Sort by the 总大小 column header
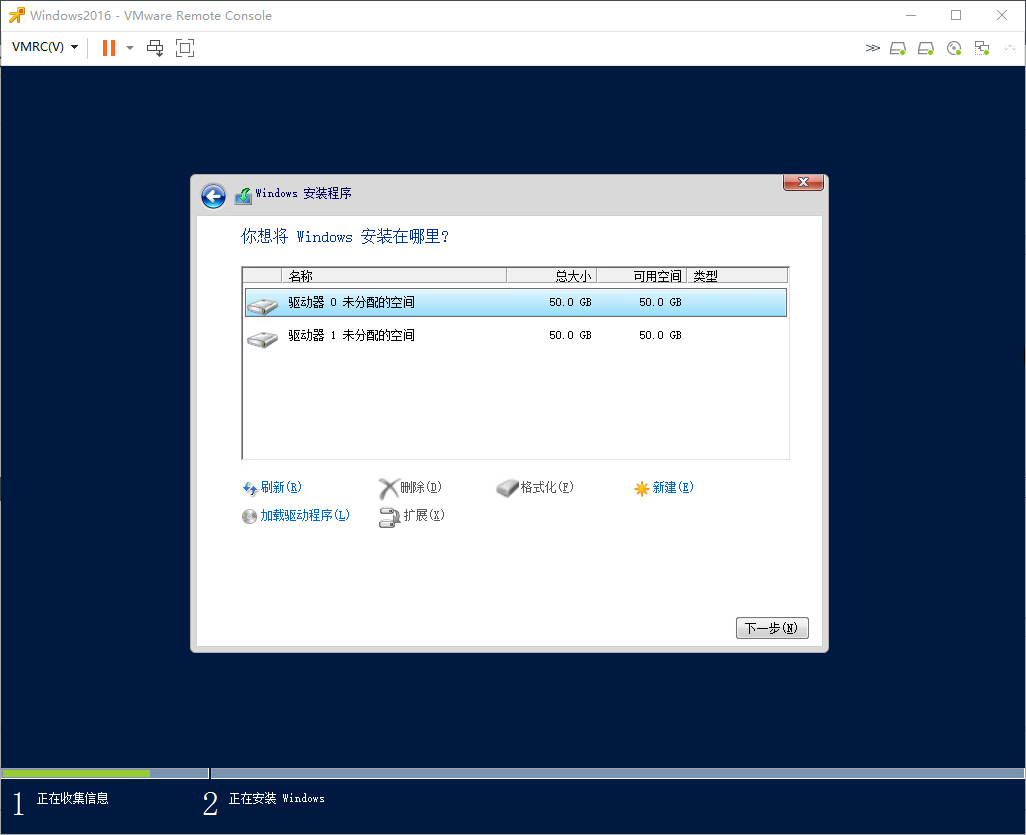This screenshot has width=1026, height=835. [552, 275]
